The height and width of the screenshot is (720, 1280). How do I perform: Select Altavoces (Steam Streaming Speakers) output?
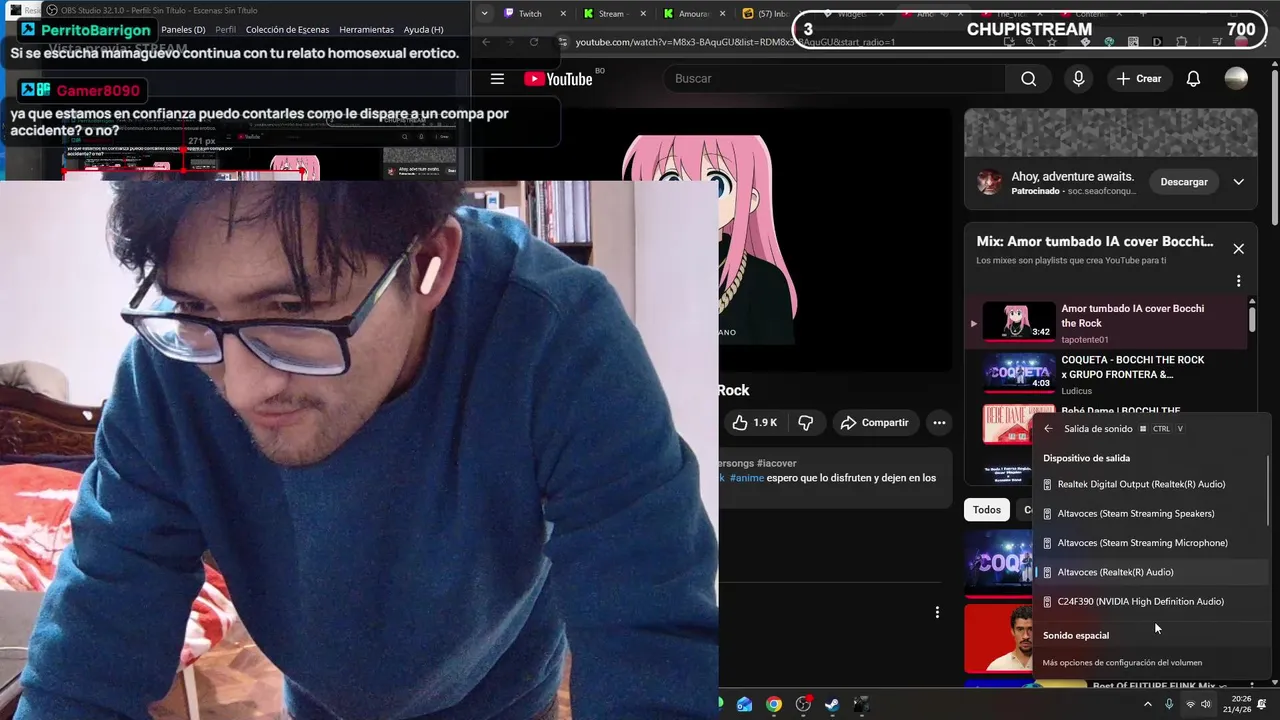(x=1151, y=514)
